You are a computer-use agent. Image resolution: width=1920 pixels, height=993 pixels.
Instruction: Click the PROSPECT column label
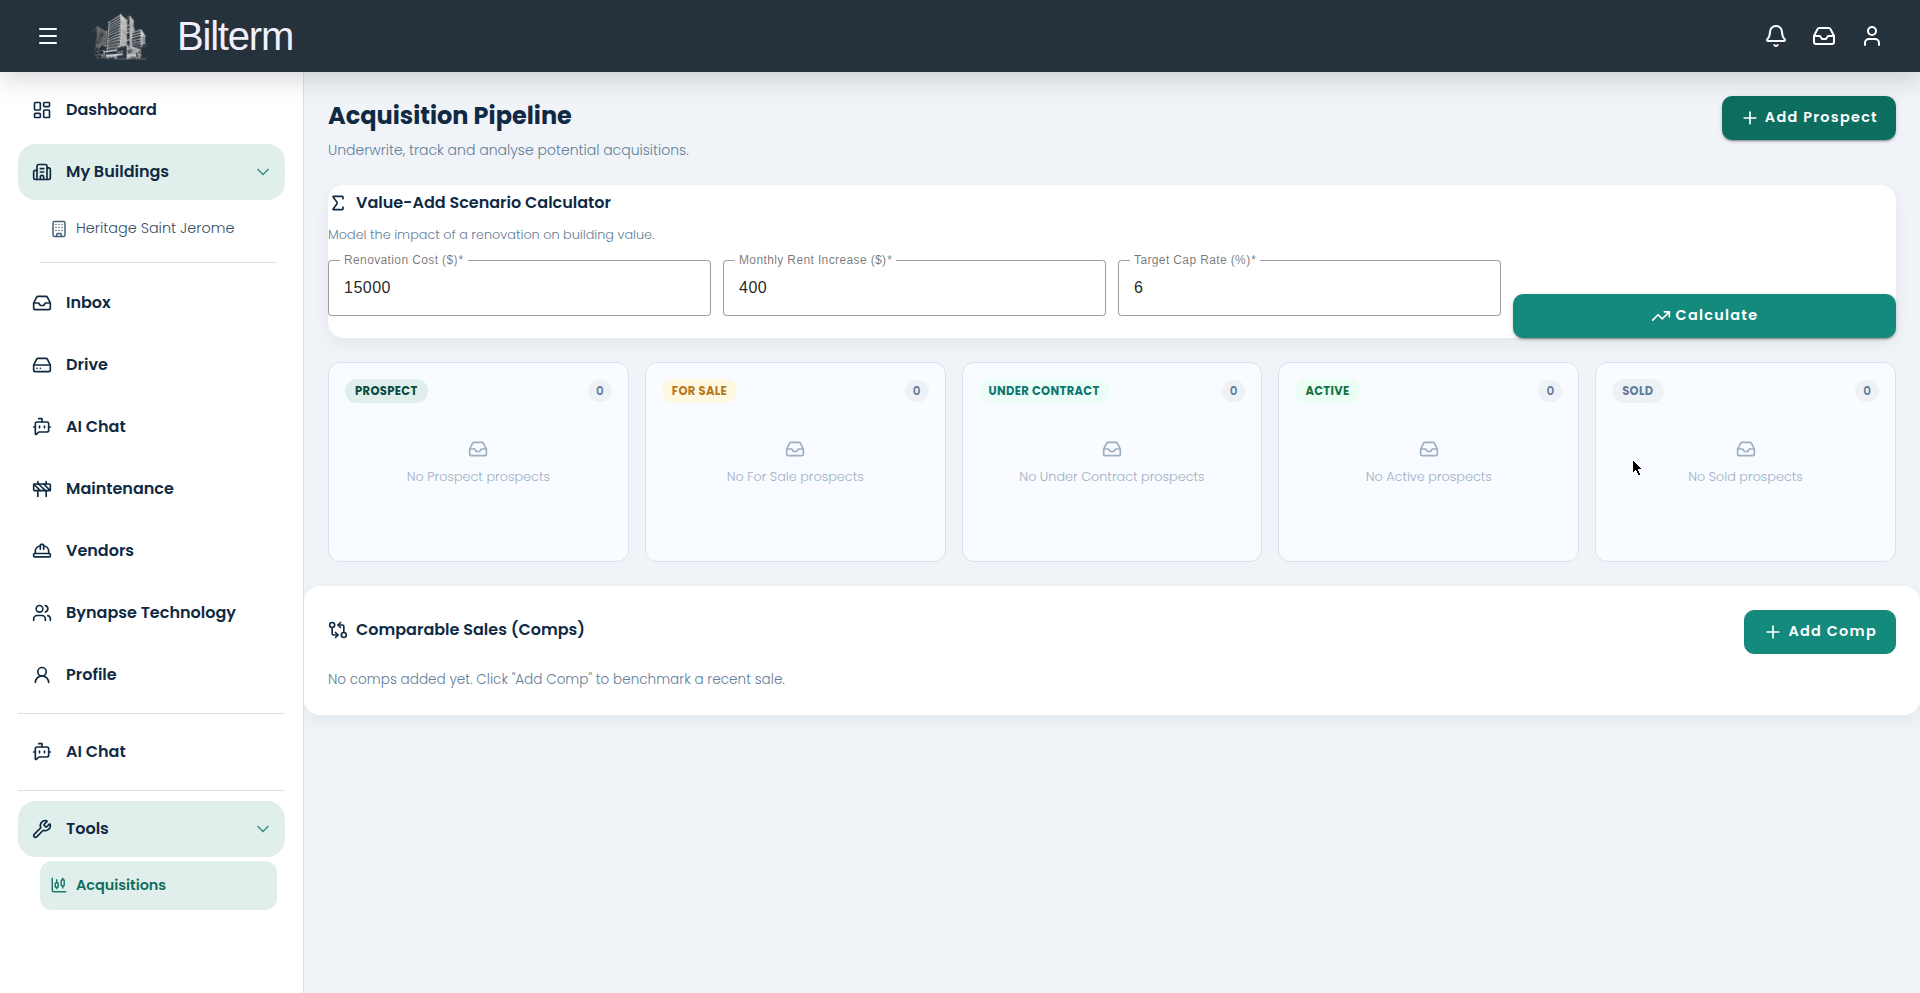click(x=386, y=391)
